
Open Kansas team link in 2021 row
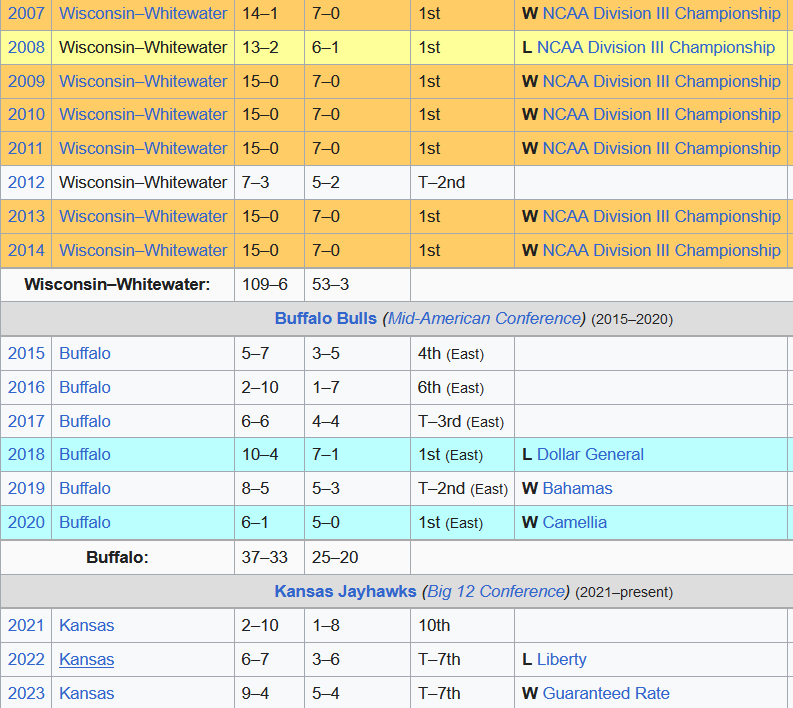[x=86, y=625]
